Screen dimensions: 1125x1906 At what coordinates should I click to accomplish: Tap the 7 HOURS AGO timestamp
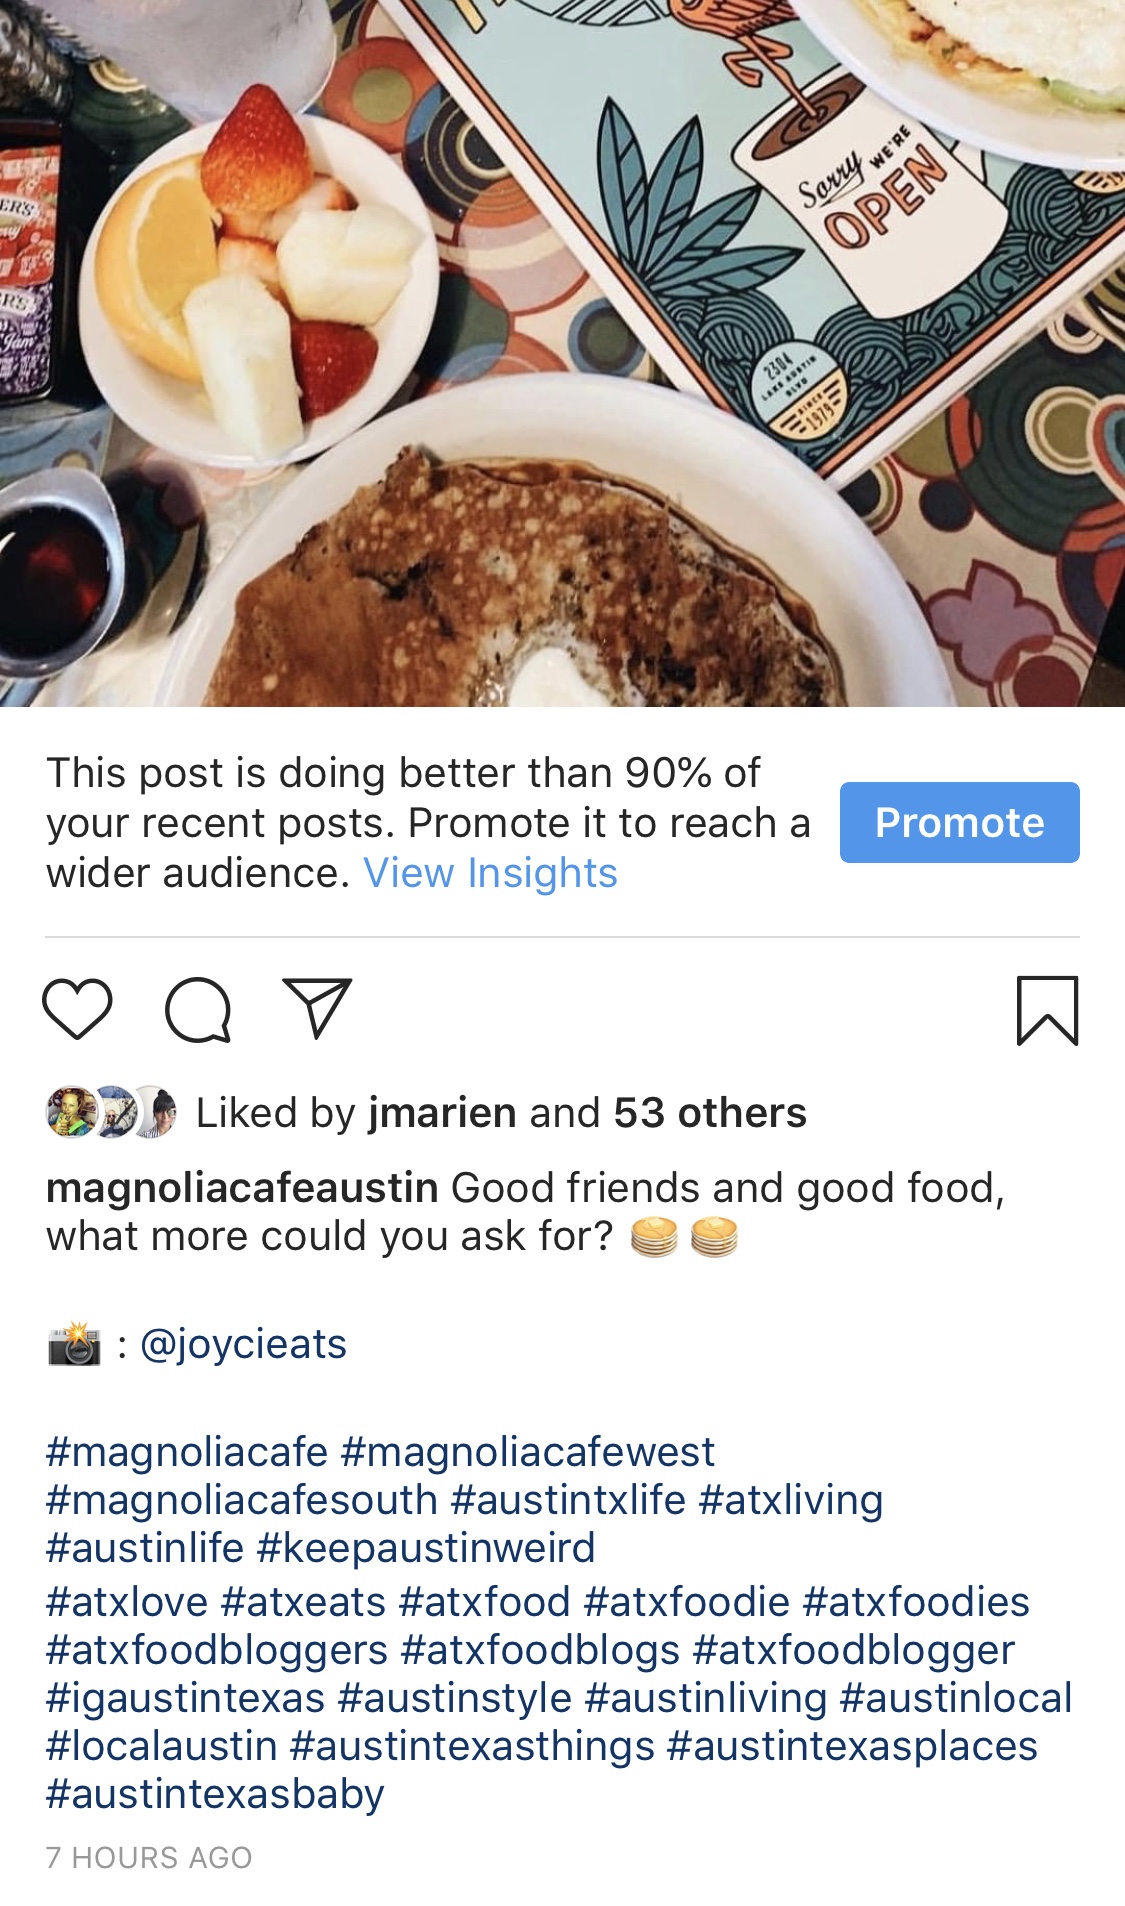[149, 1857]
